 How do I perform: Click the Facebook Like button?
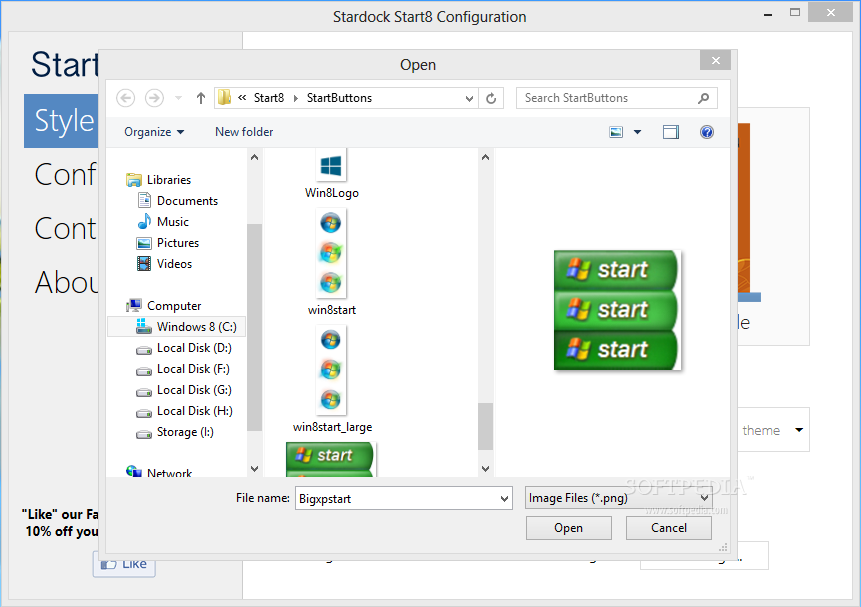coord(123,563)
